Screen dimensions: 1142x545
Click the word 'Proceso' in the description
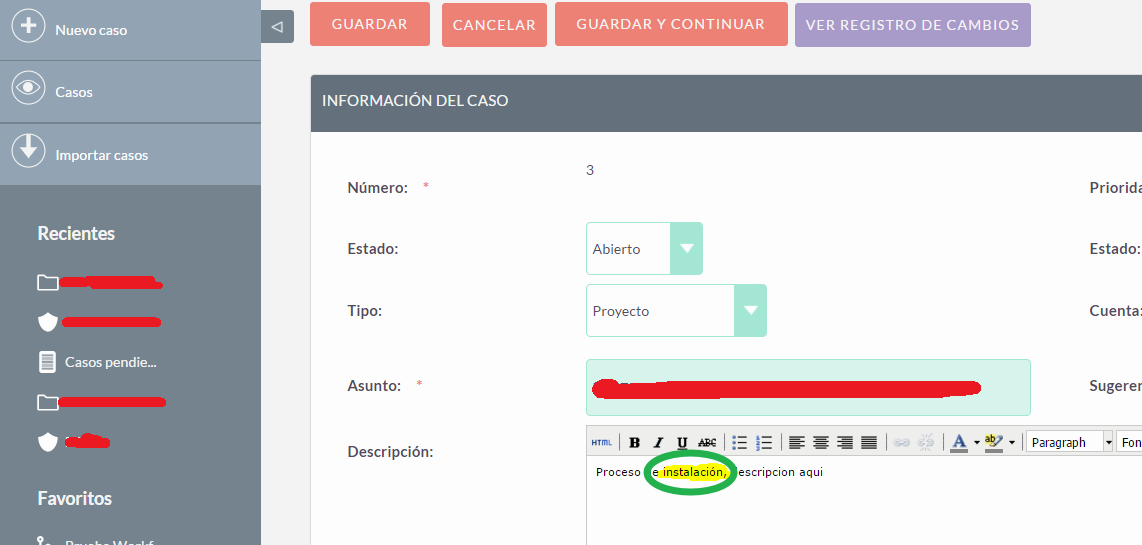tap(618, 472)
